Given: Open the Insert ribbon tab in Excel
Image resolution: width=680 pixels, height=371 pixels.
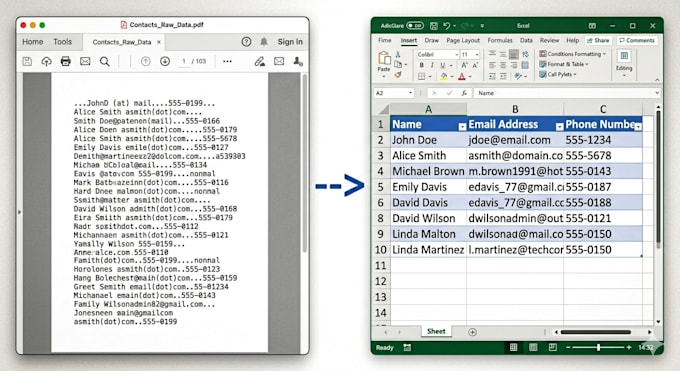Looking at the screenshot, I should pyautogui.click(x=409, y=40).
